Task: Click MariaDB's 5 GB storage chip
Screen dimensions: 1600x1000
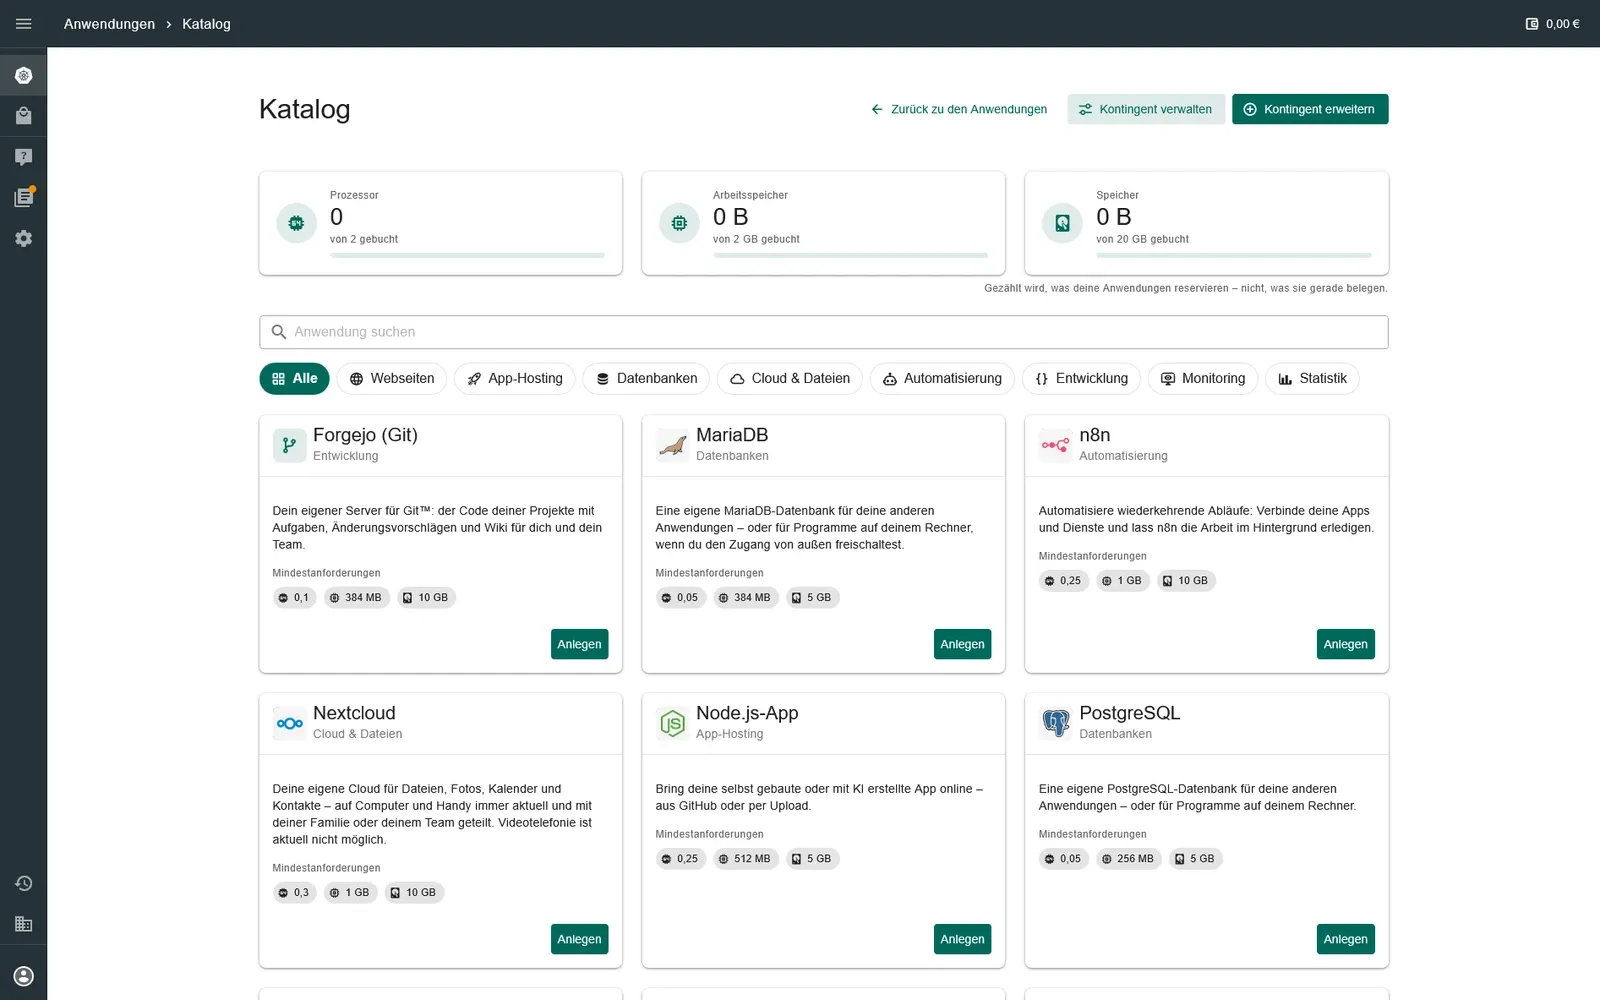Action: click(x=811, y=598)
